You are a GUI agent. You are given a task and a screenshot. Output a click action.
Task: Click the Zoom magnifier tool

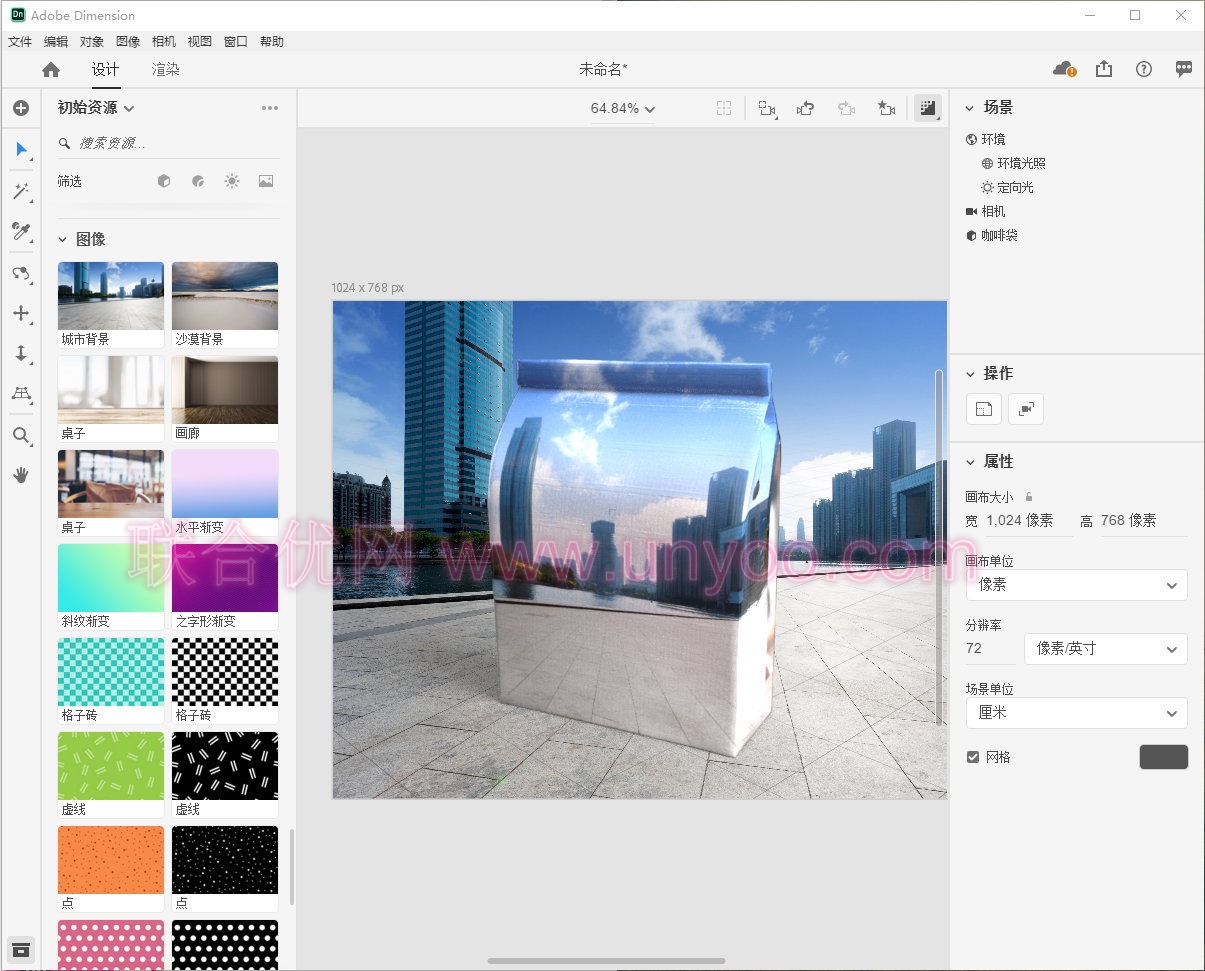click(21, 435)
